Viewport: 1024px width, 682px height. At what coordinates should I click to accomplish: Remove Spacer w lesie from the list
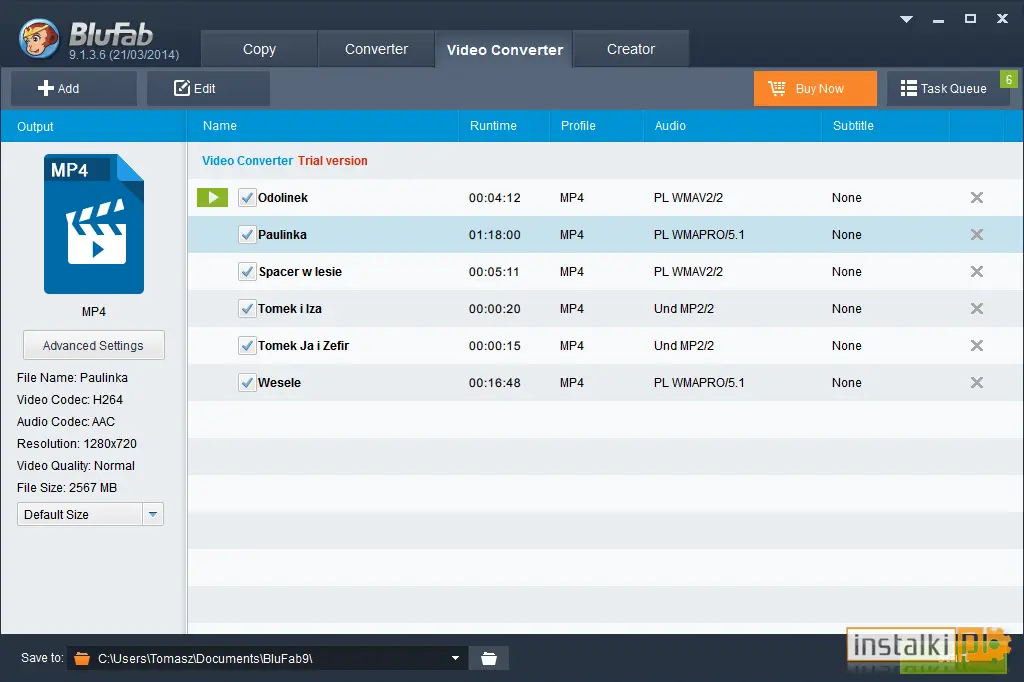[x=976, y=272]
